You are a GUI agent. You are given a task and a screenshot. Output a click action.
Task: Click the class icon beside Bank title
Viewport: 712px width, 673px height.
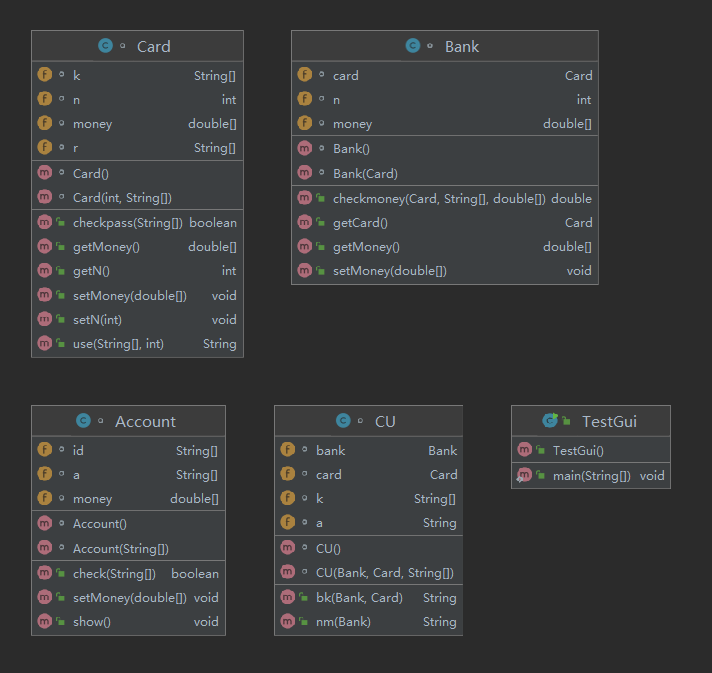click(413, 46)
